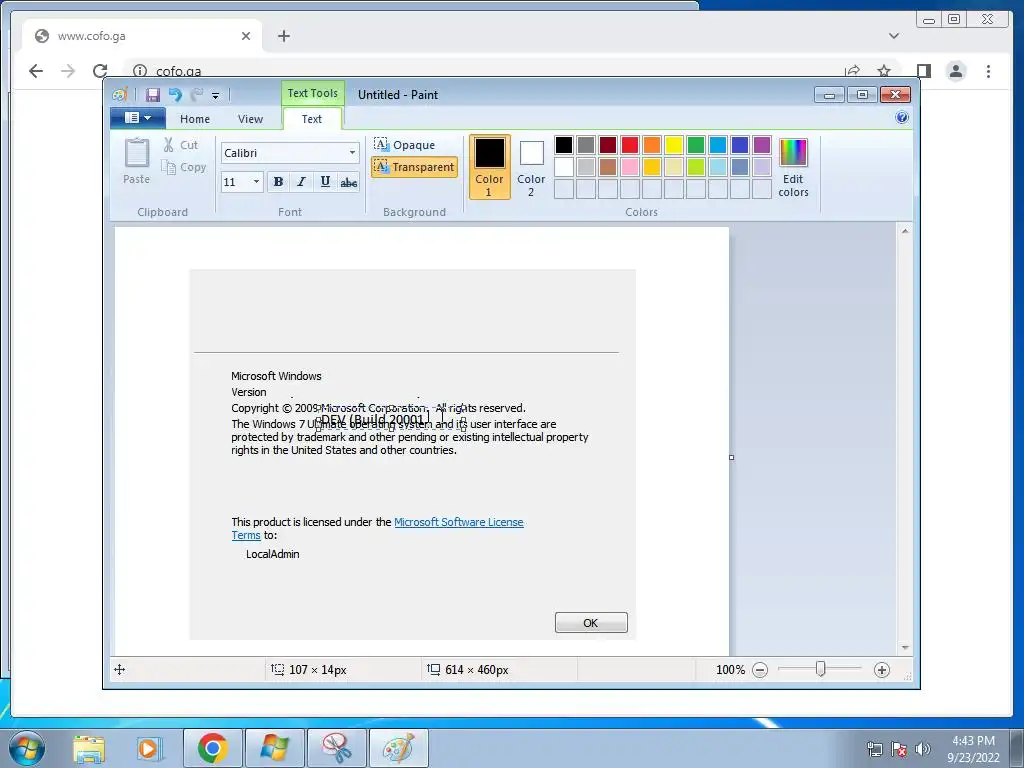Click Chrome's forward navigation arrow

tap(68, 71)
